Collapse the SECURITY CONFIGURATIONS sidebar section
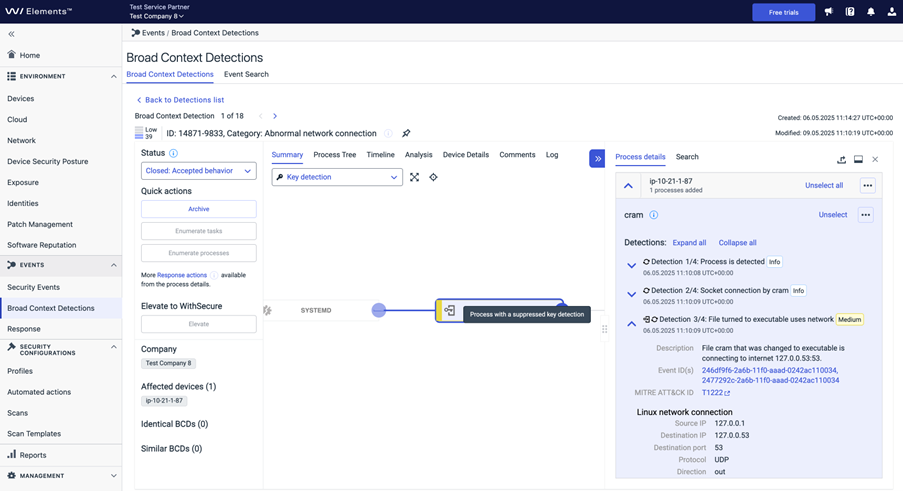The image size is (903, 491). click(x=113, y=347)
